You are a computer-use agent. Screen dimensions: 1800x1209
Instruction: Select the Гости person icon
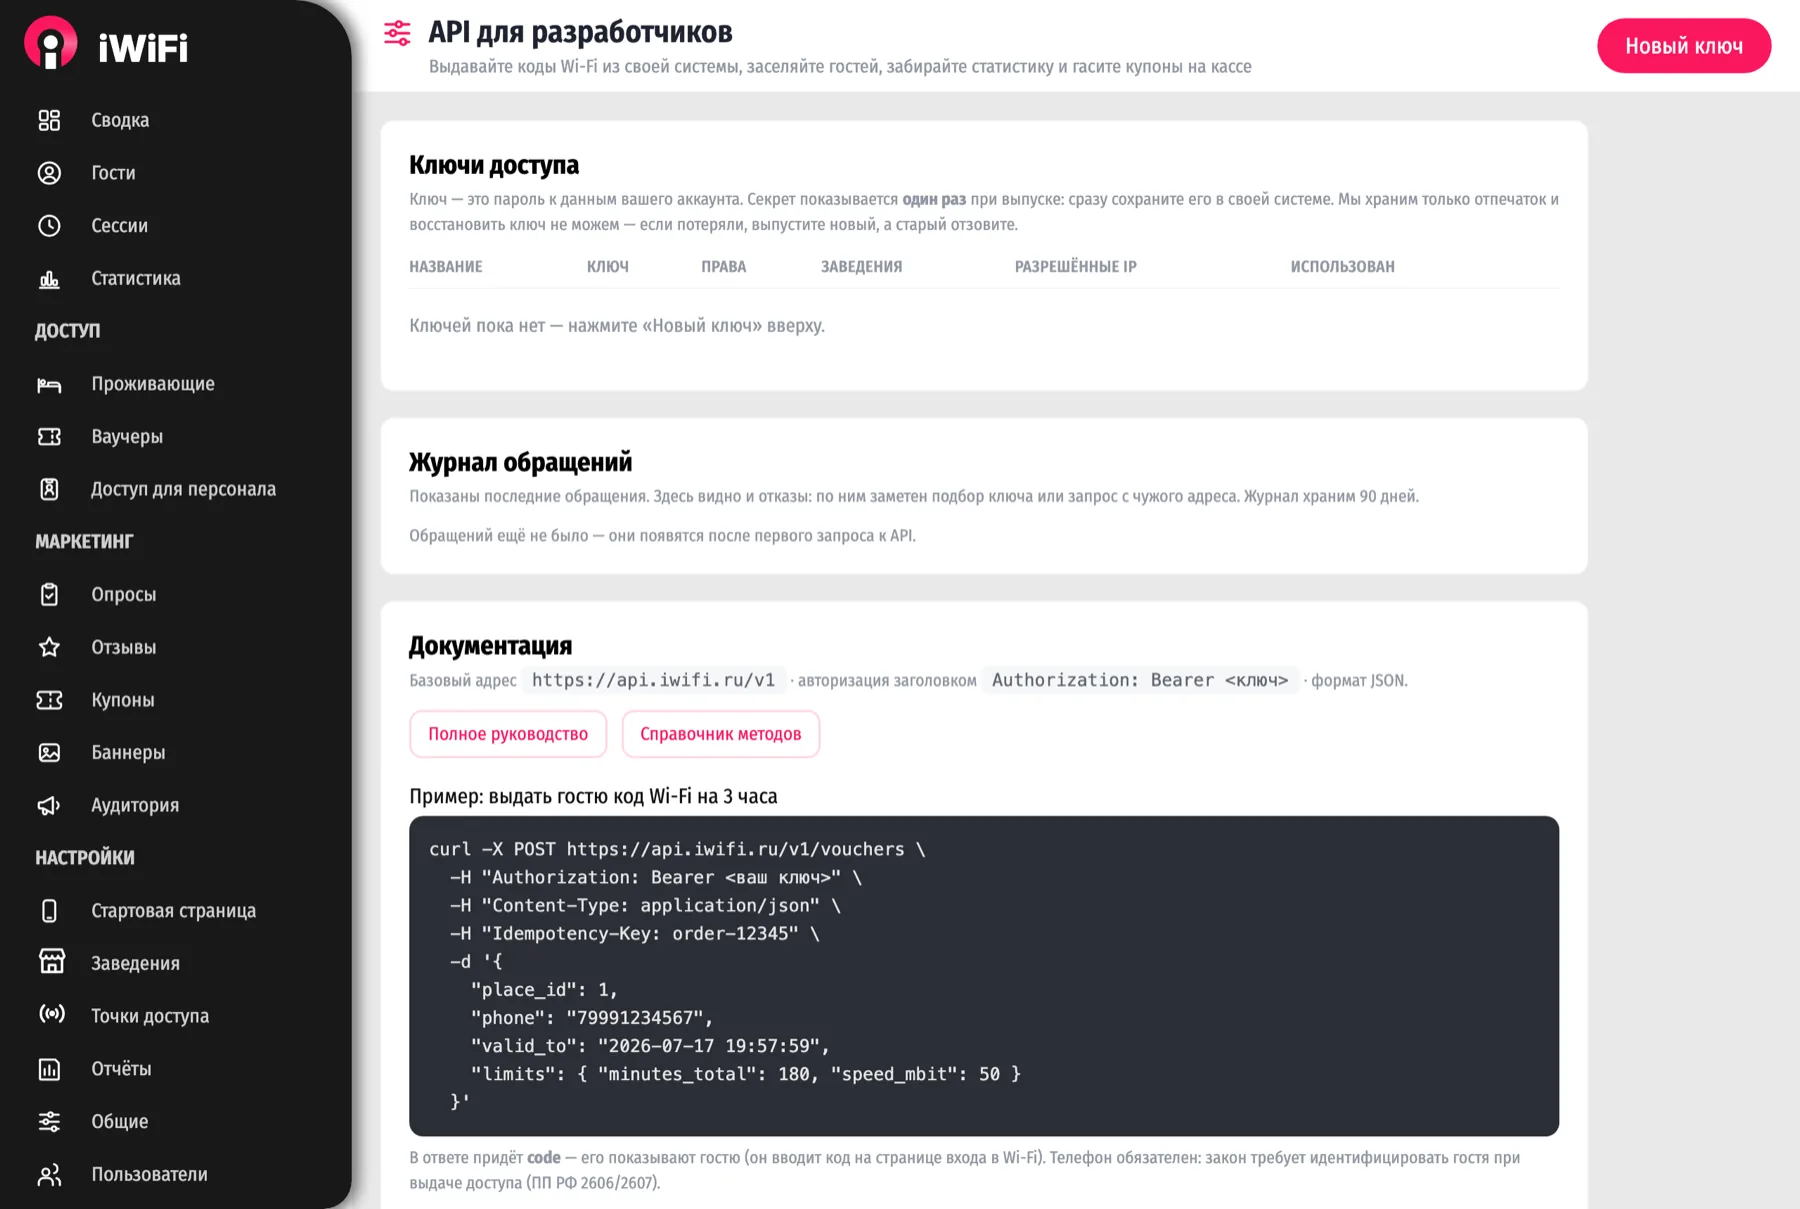click(49, 173)
